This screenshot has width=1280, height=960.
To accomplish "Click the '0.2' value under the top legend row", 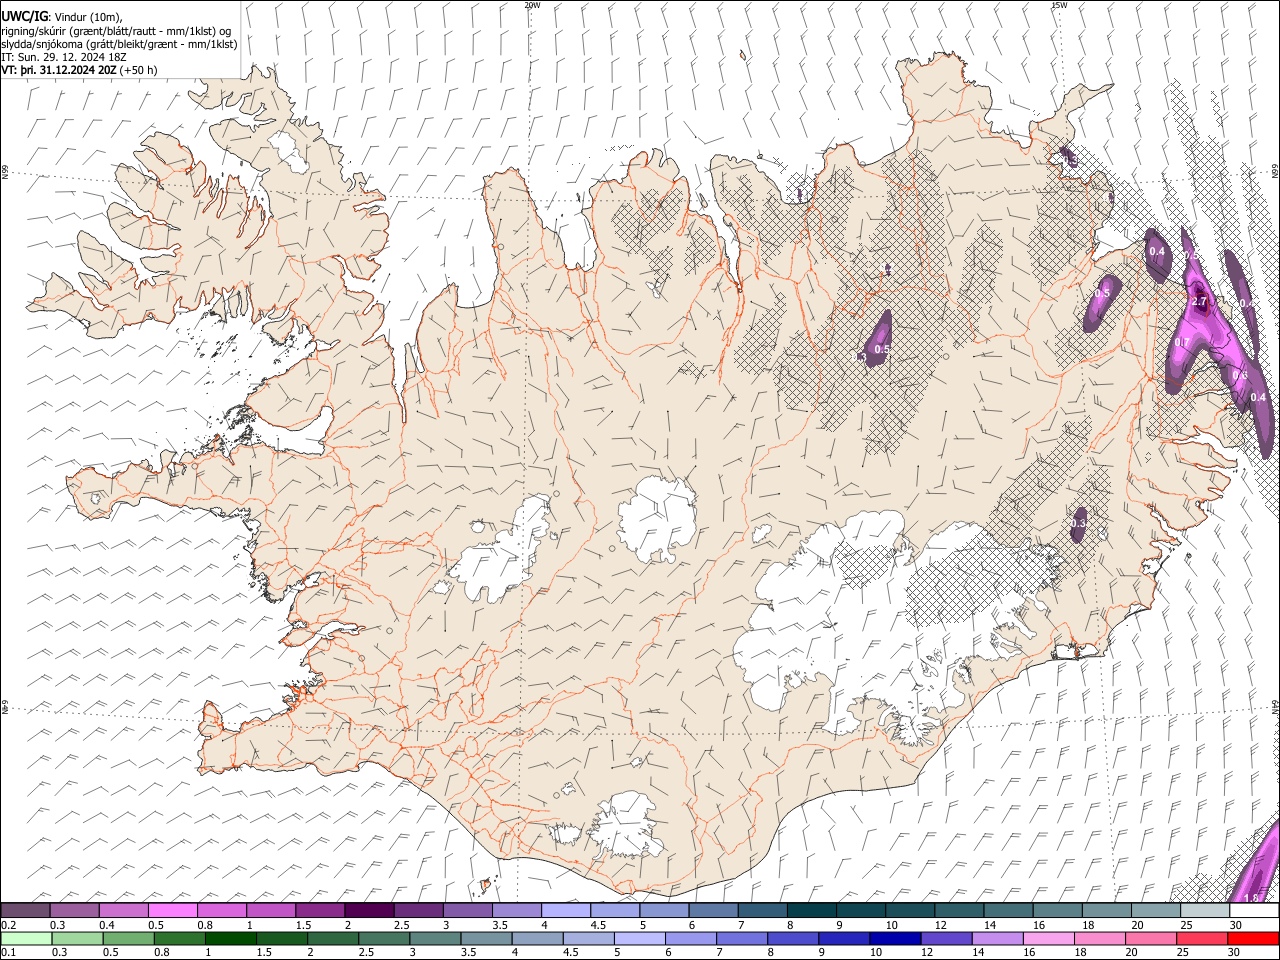I will click(x=6, y=924).
